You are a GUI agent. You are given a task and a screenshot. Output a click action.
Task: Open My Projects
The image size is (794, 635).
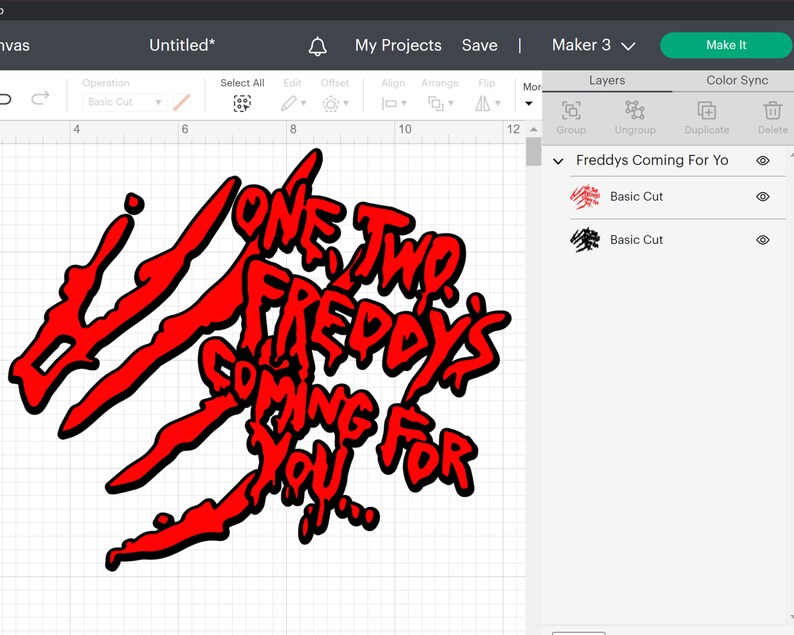pyautogui.click(x=398, y=45)
